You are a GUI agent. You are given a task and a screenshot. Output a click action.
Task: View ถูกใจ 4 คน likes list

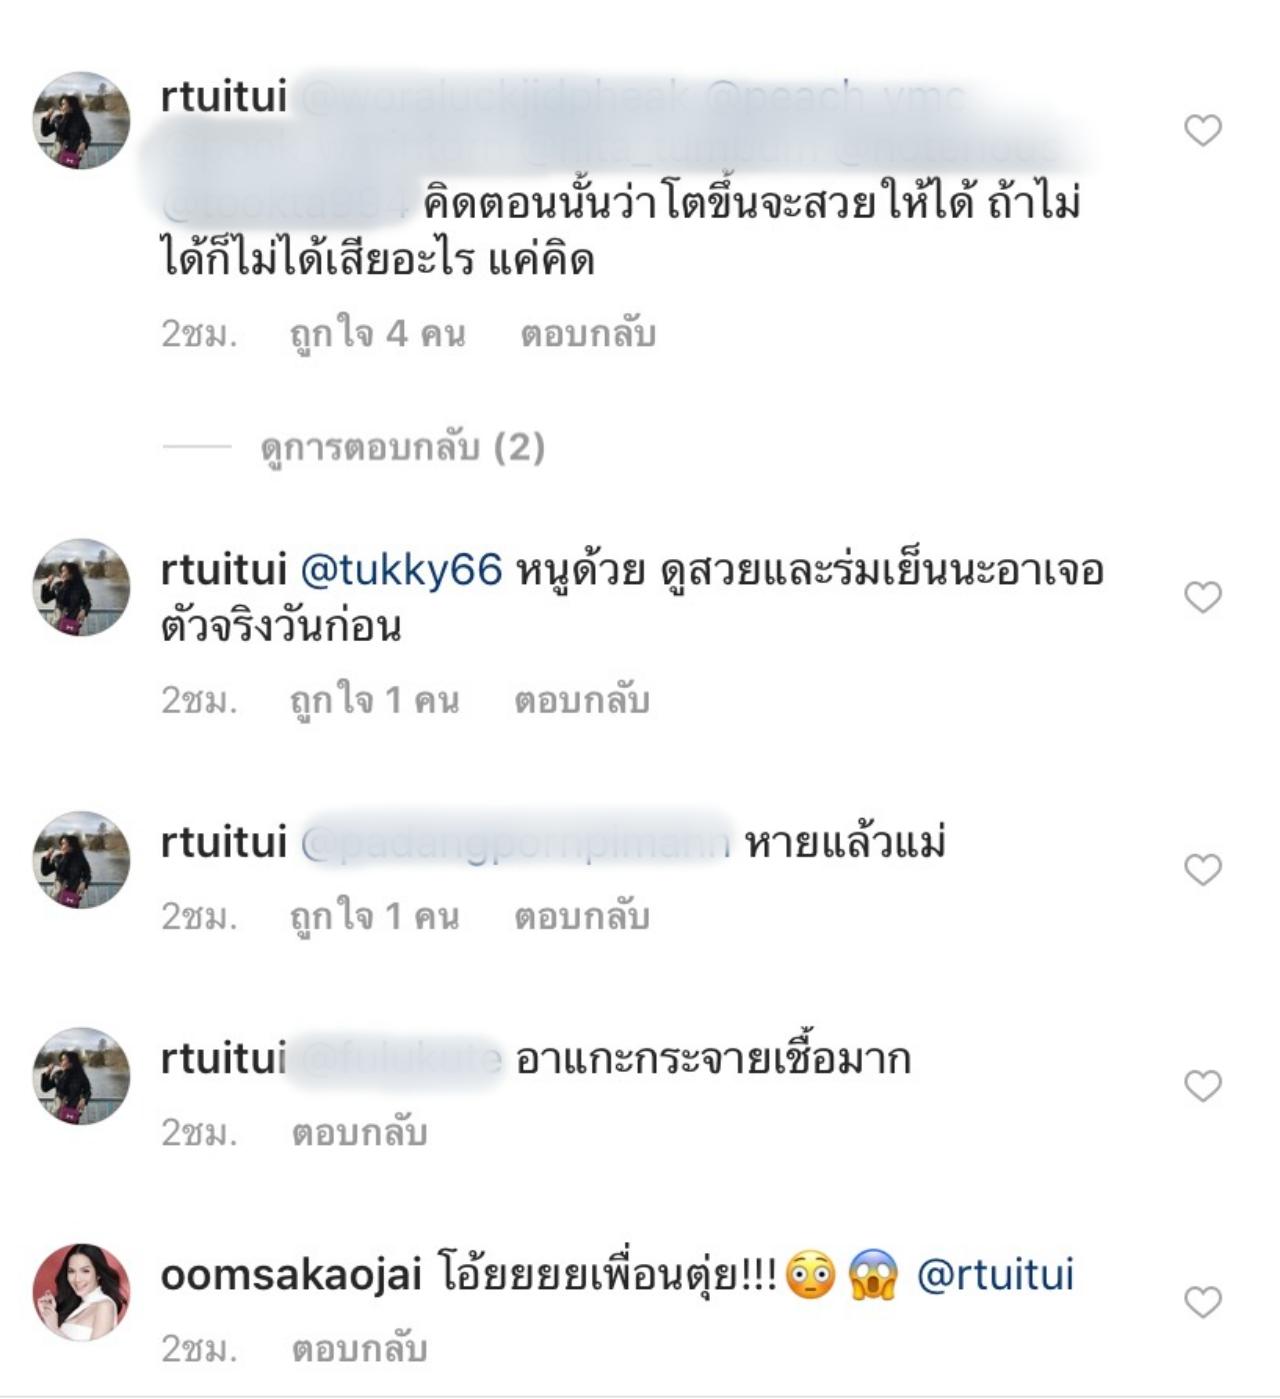377,333
